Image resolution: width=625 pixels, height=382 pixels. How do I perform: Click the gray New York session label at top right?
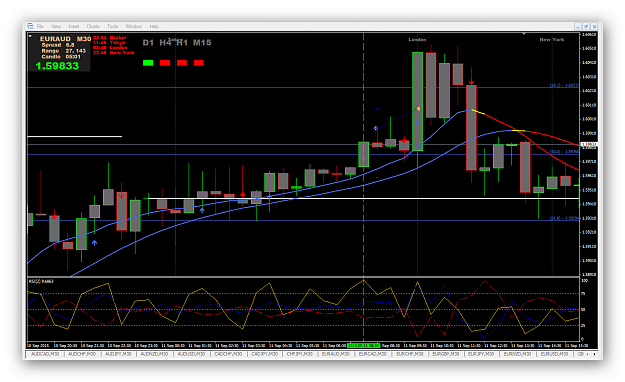point(552,39)
